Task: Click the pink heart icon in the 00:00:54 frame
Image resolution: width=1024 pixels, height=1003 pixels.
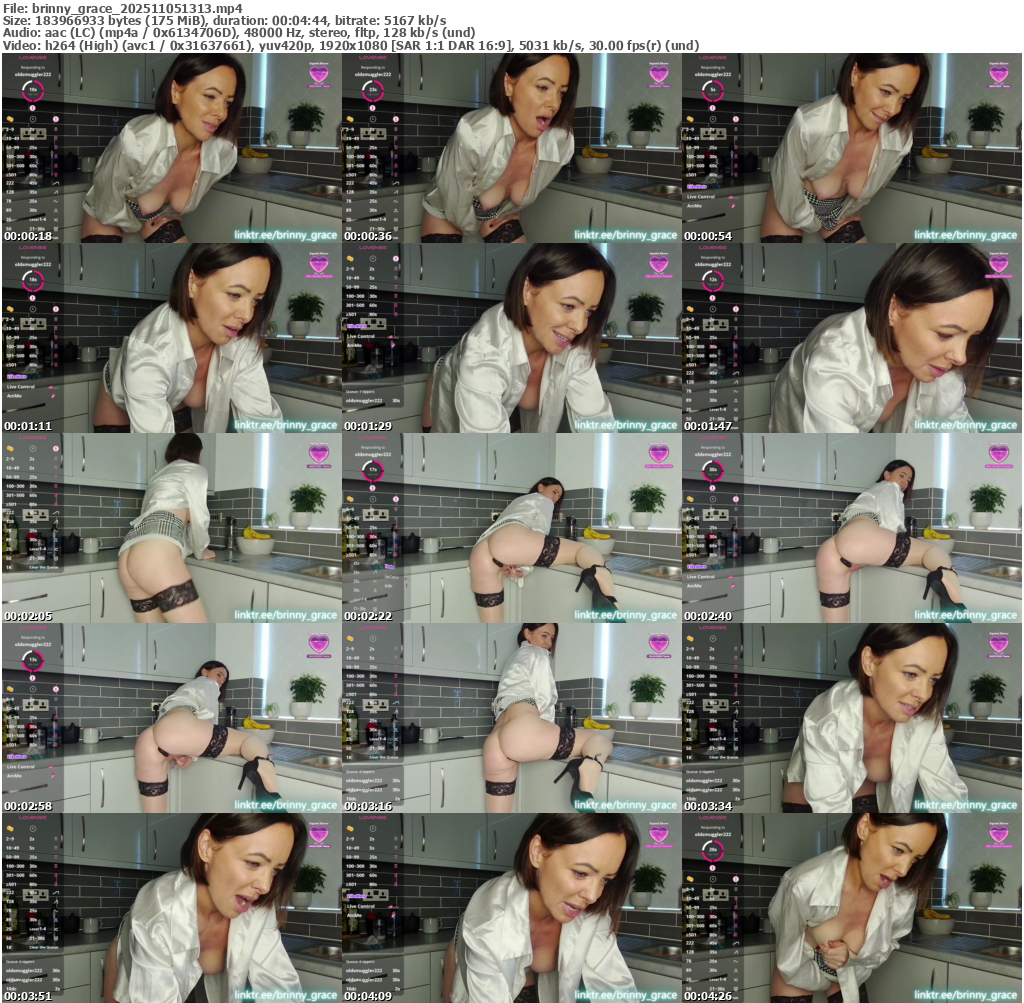Action: [x=998, y=73]
